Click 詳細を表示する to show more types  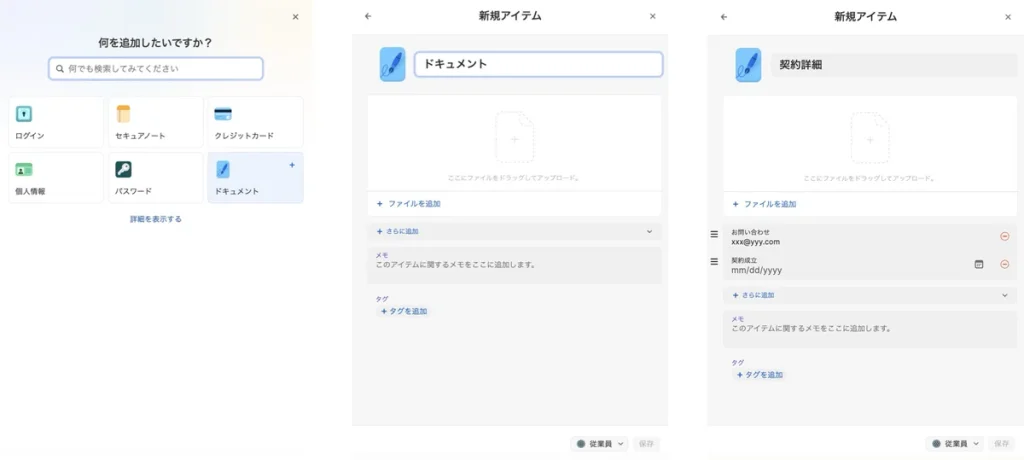click(x=156, y=218)
